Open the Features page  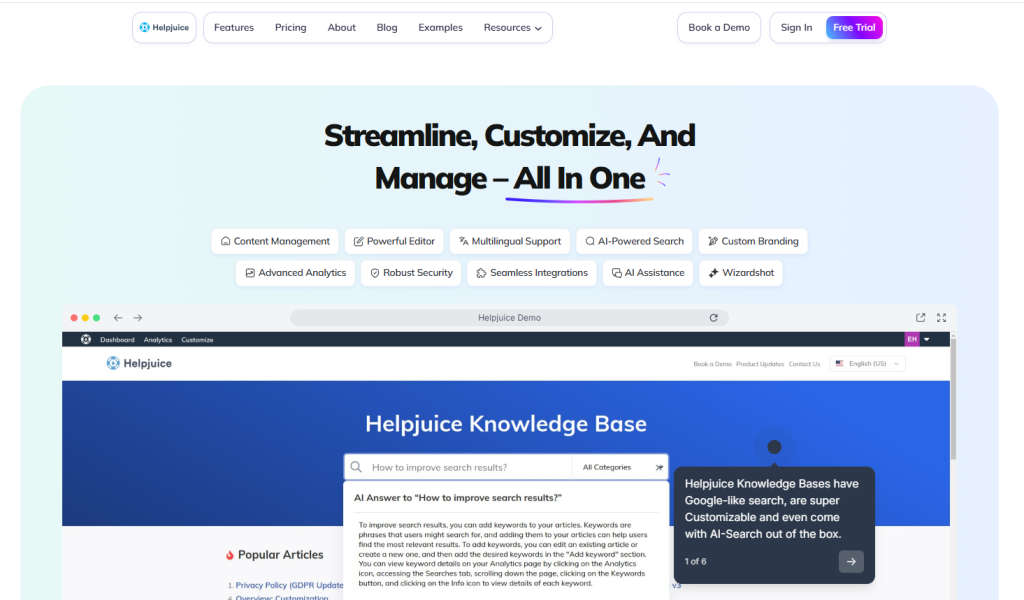234,27
